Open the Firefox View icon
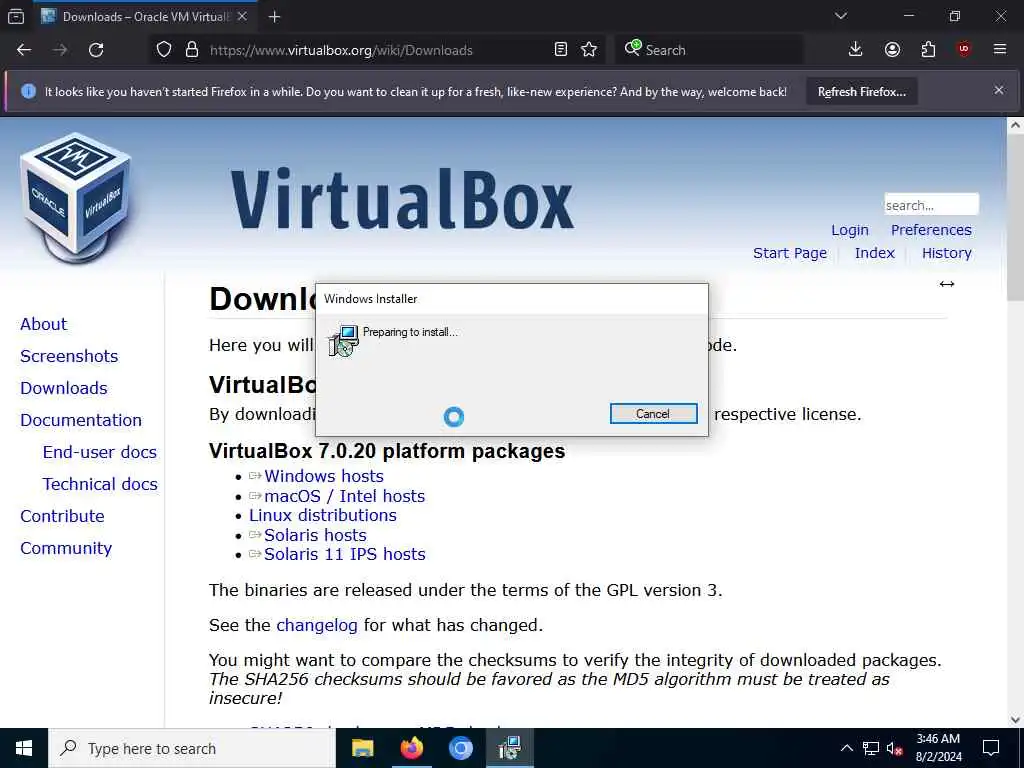1024x768 pixels. click(16, 17)
